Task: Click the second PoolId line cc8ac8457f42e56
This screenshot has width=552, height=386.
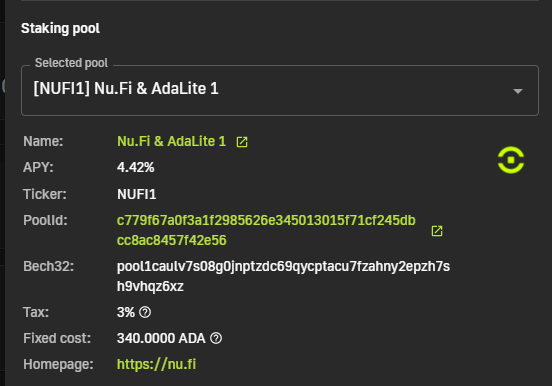Action: (x=171, y=241)
